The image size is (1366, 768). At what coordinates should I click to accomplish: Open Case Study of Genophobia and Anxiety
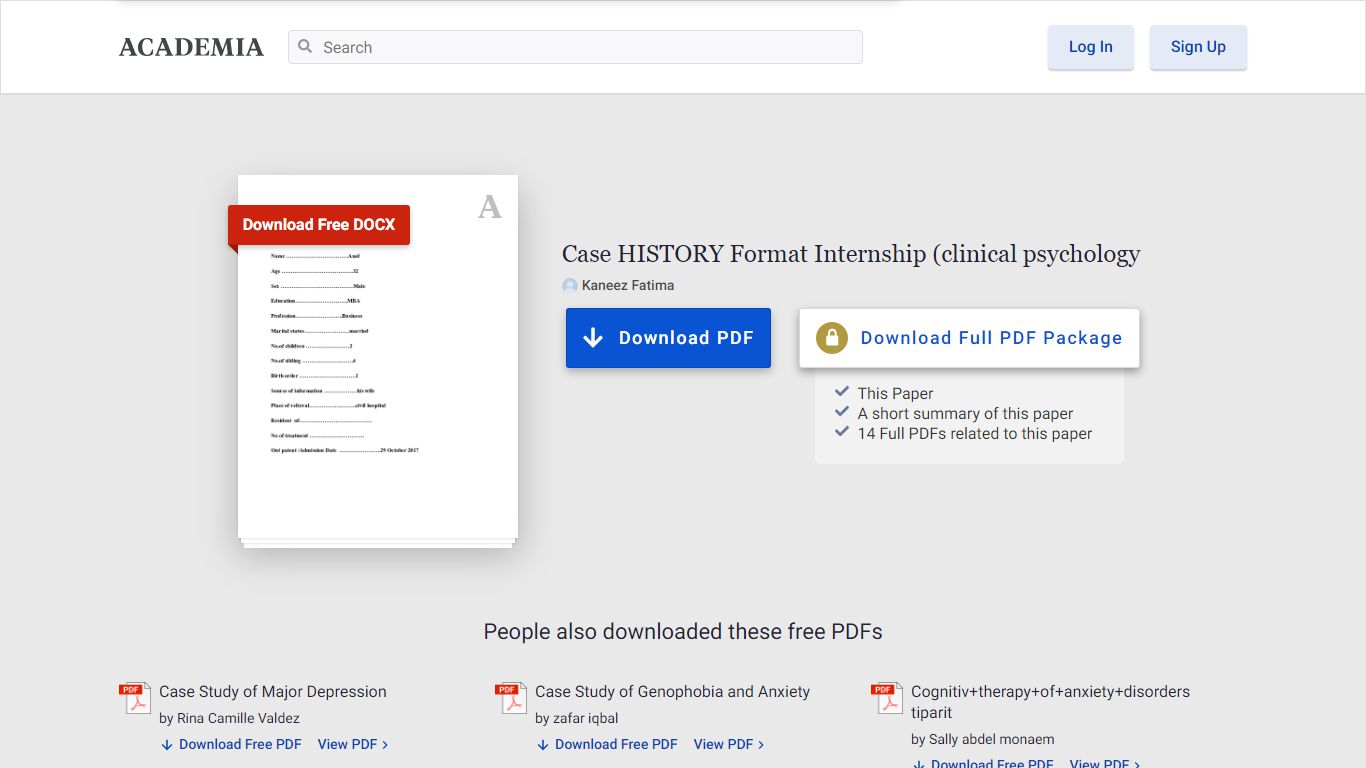(673, 692)
